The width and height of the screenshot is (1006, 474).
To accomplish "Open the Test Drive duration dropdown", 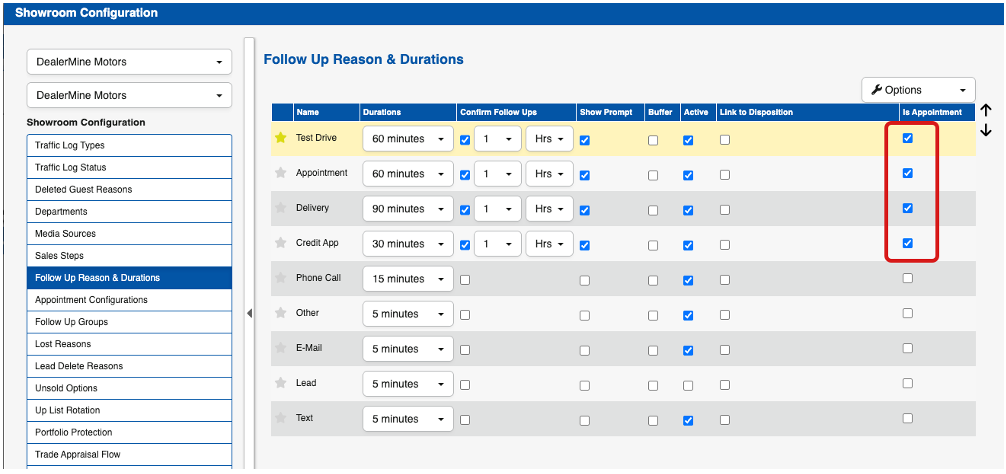I will coord(407,139).
